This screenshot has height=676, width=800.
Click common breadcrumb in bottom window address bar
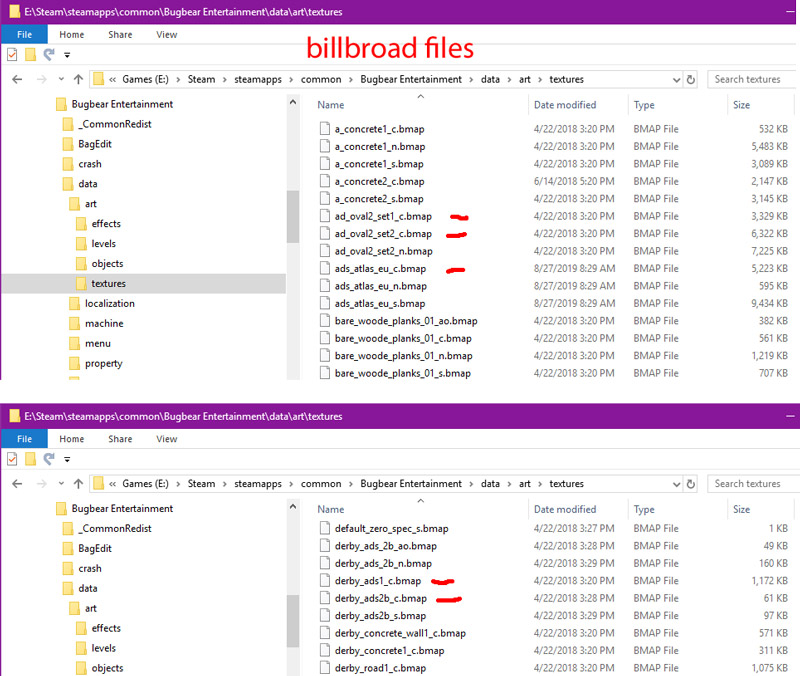(321, 484)
